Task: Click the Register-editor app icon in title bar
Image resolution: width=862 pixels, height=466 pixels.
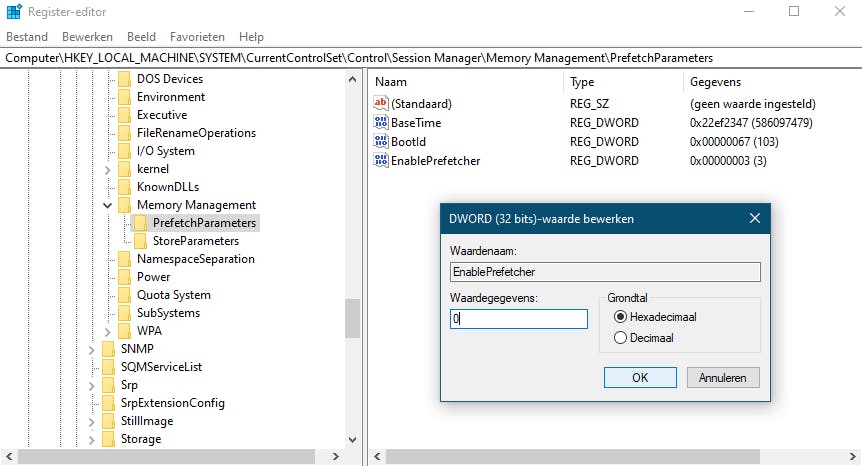Action: coord(14,12)
